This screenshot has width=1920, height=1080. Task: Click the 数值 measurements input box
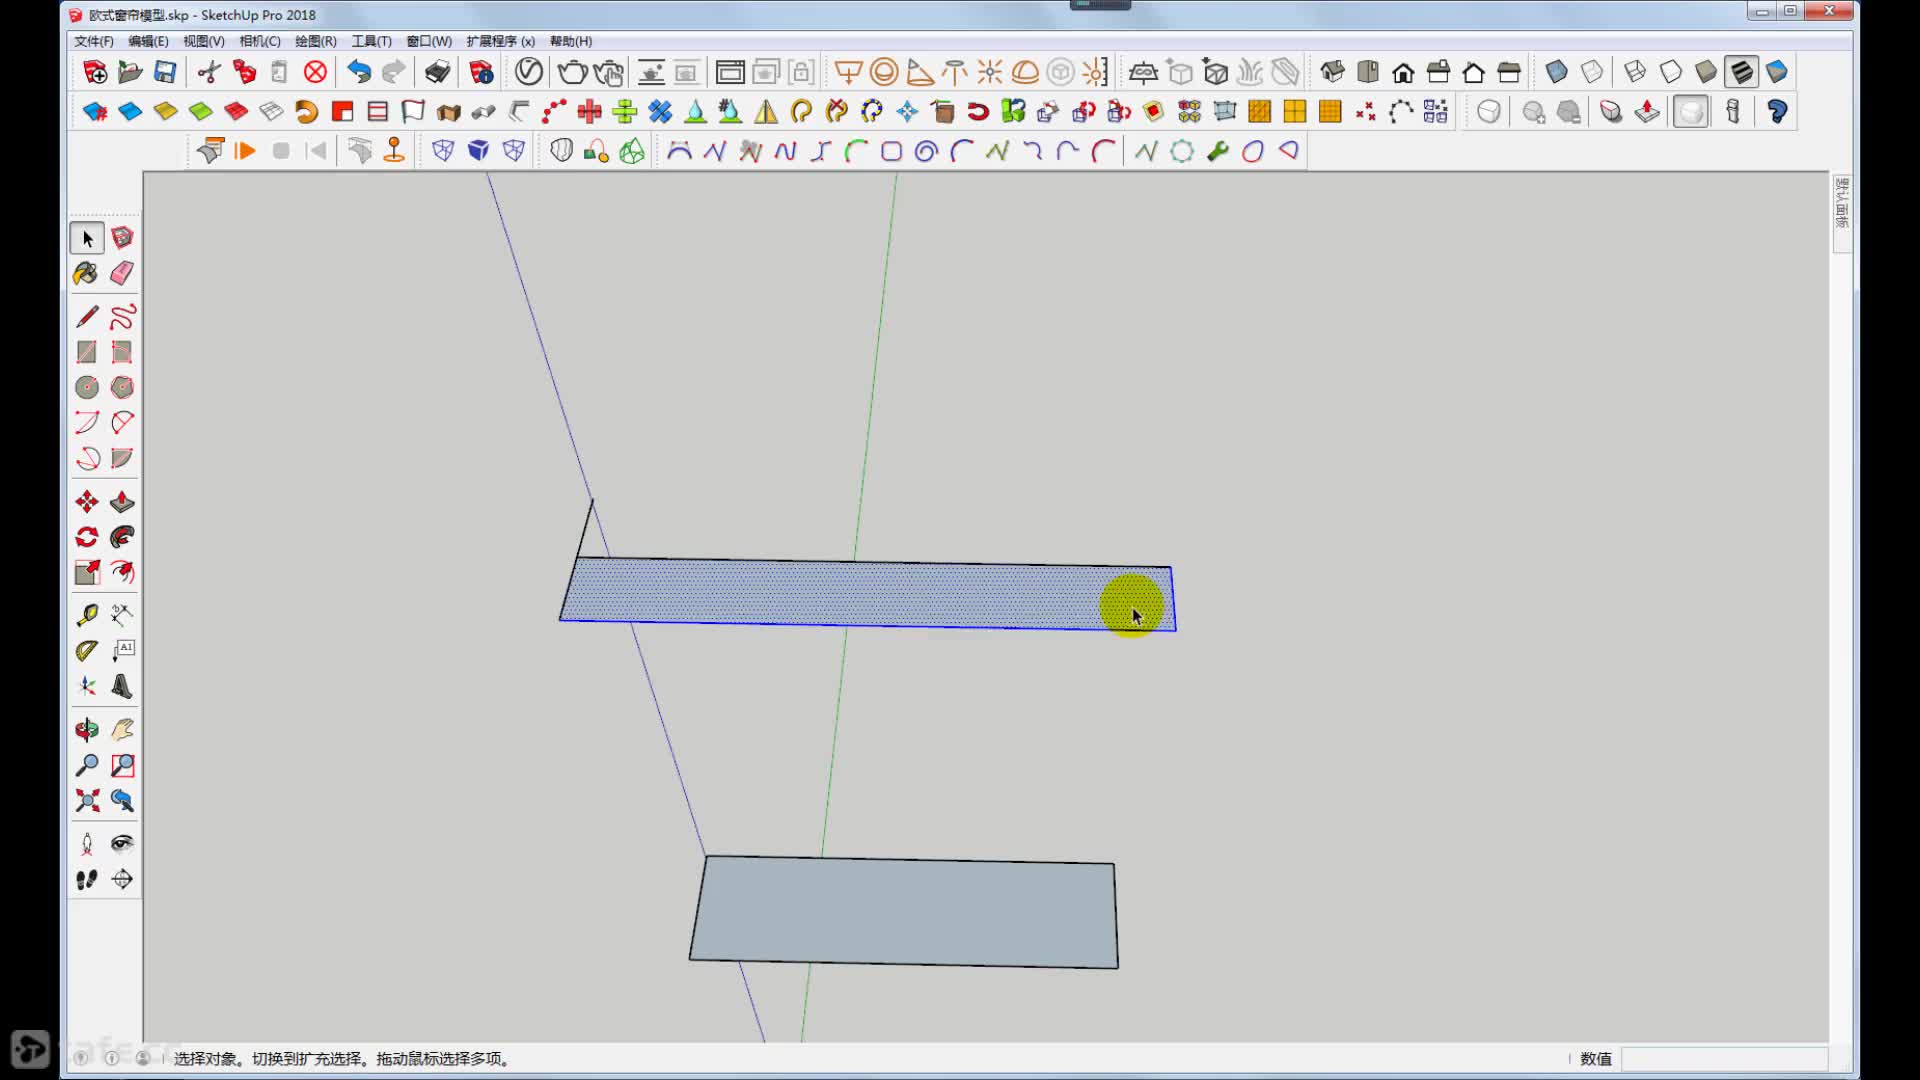1724,1059
